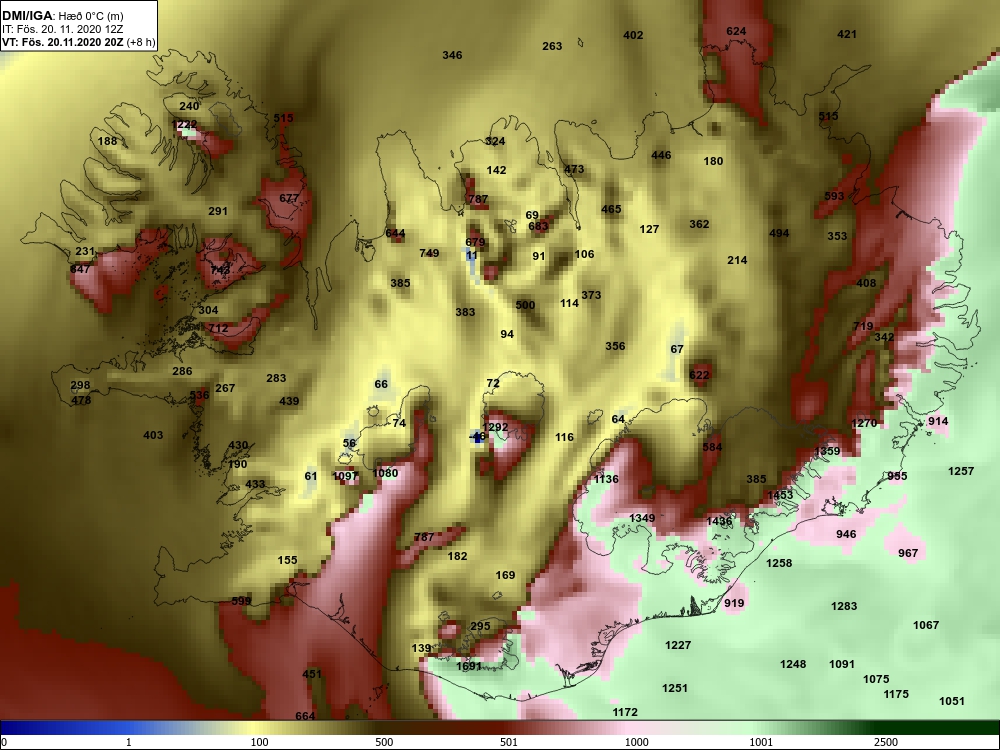Click the map value '644'
1000x750 pixels.
pyautogui.click(x=395, y=233)
